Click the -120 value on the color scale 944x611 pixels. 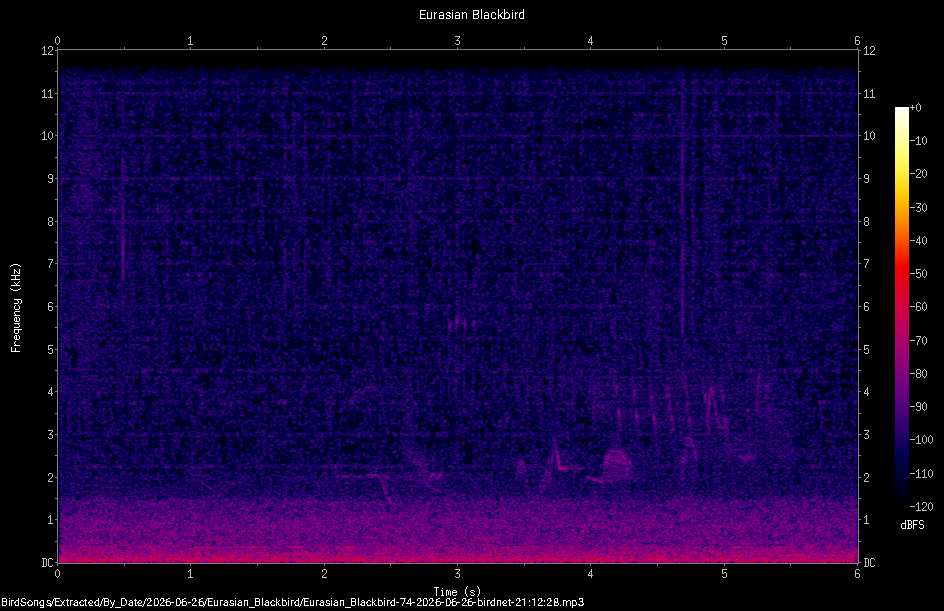point(921,507)
